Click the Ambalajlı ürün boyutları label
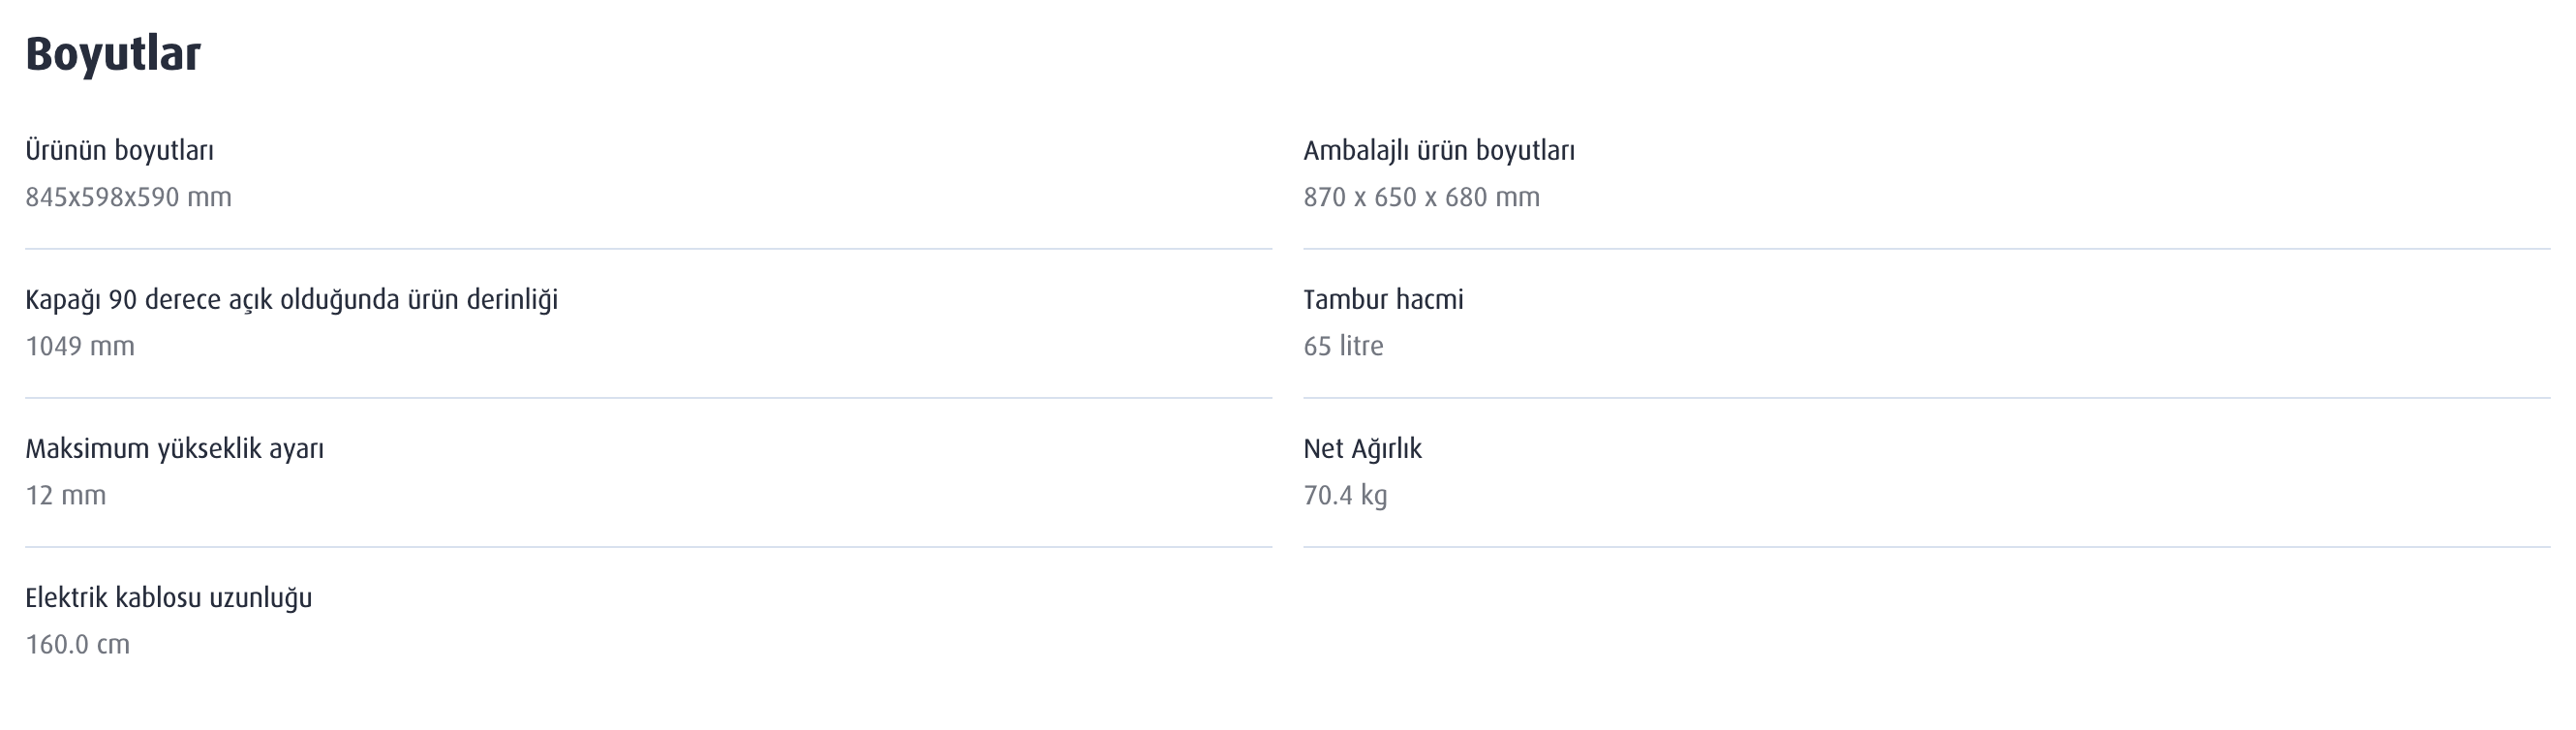This screenshot has width=2576, height=730. tap(1438, 151)
